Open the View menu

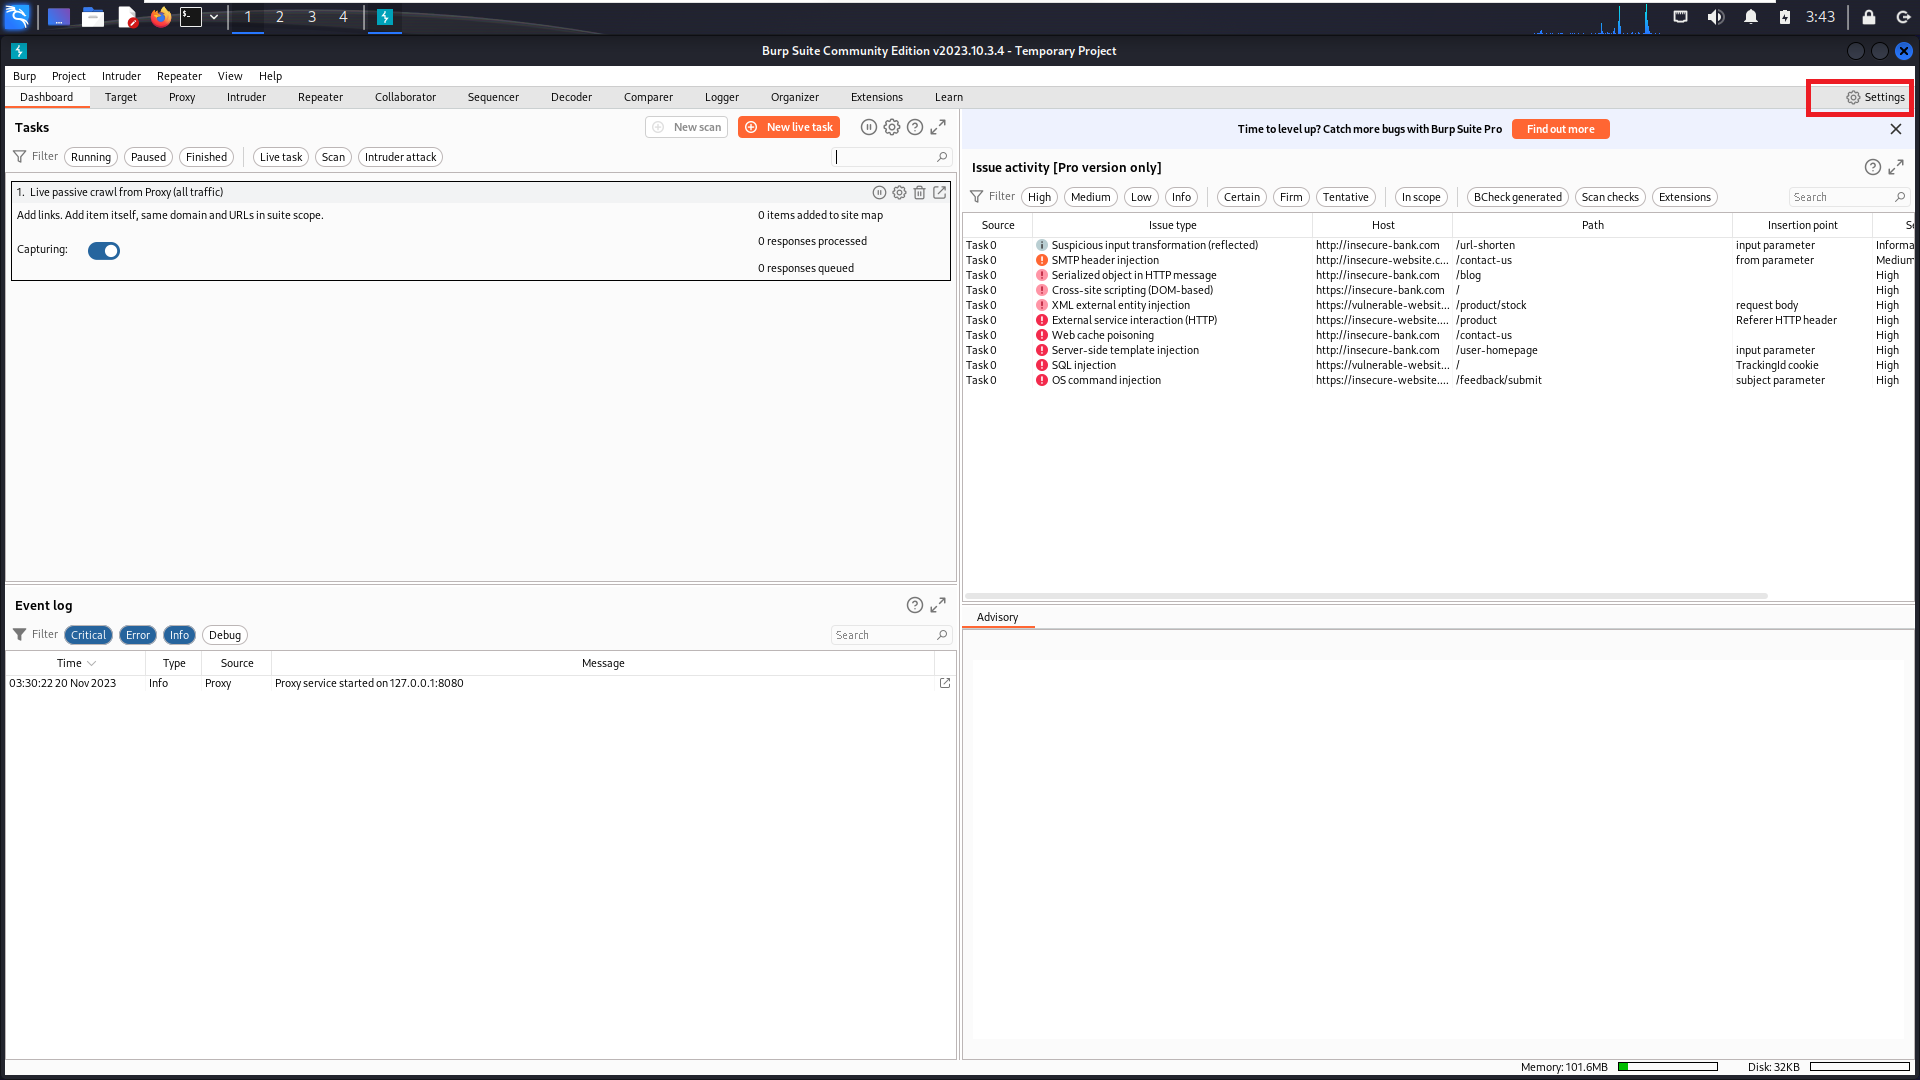(230, 76)
